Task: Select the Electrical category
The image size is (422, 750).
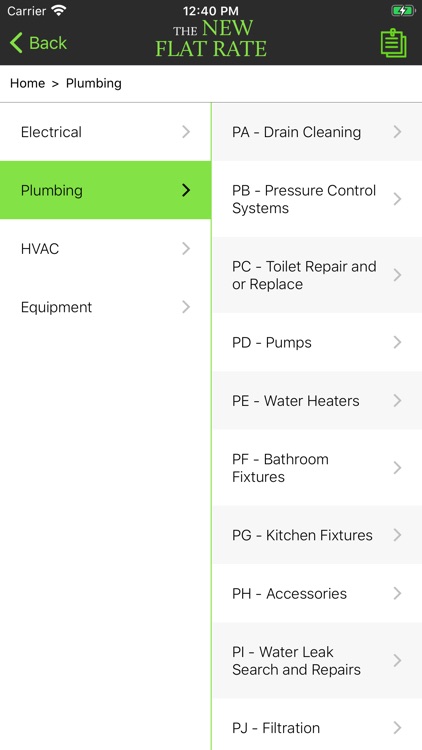Action: 105,132
